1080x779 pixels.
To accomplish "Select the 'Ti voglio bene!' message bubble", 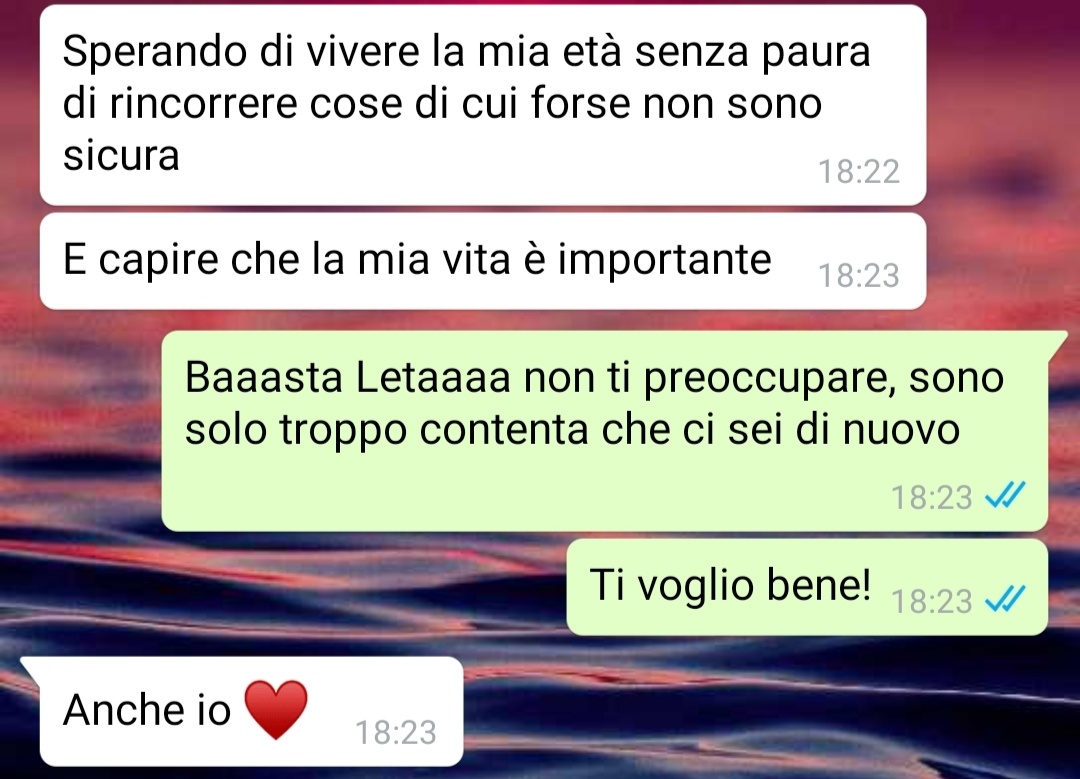I will click(807, 587).
